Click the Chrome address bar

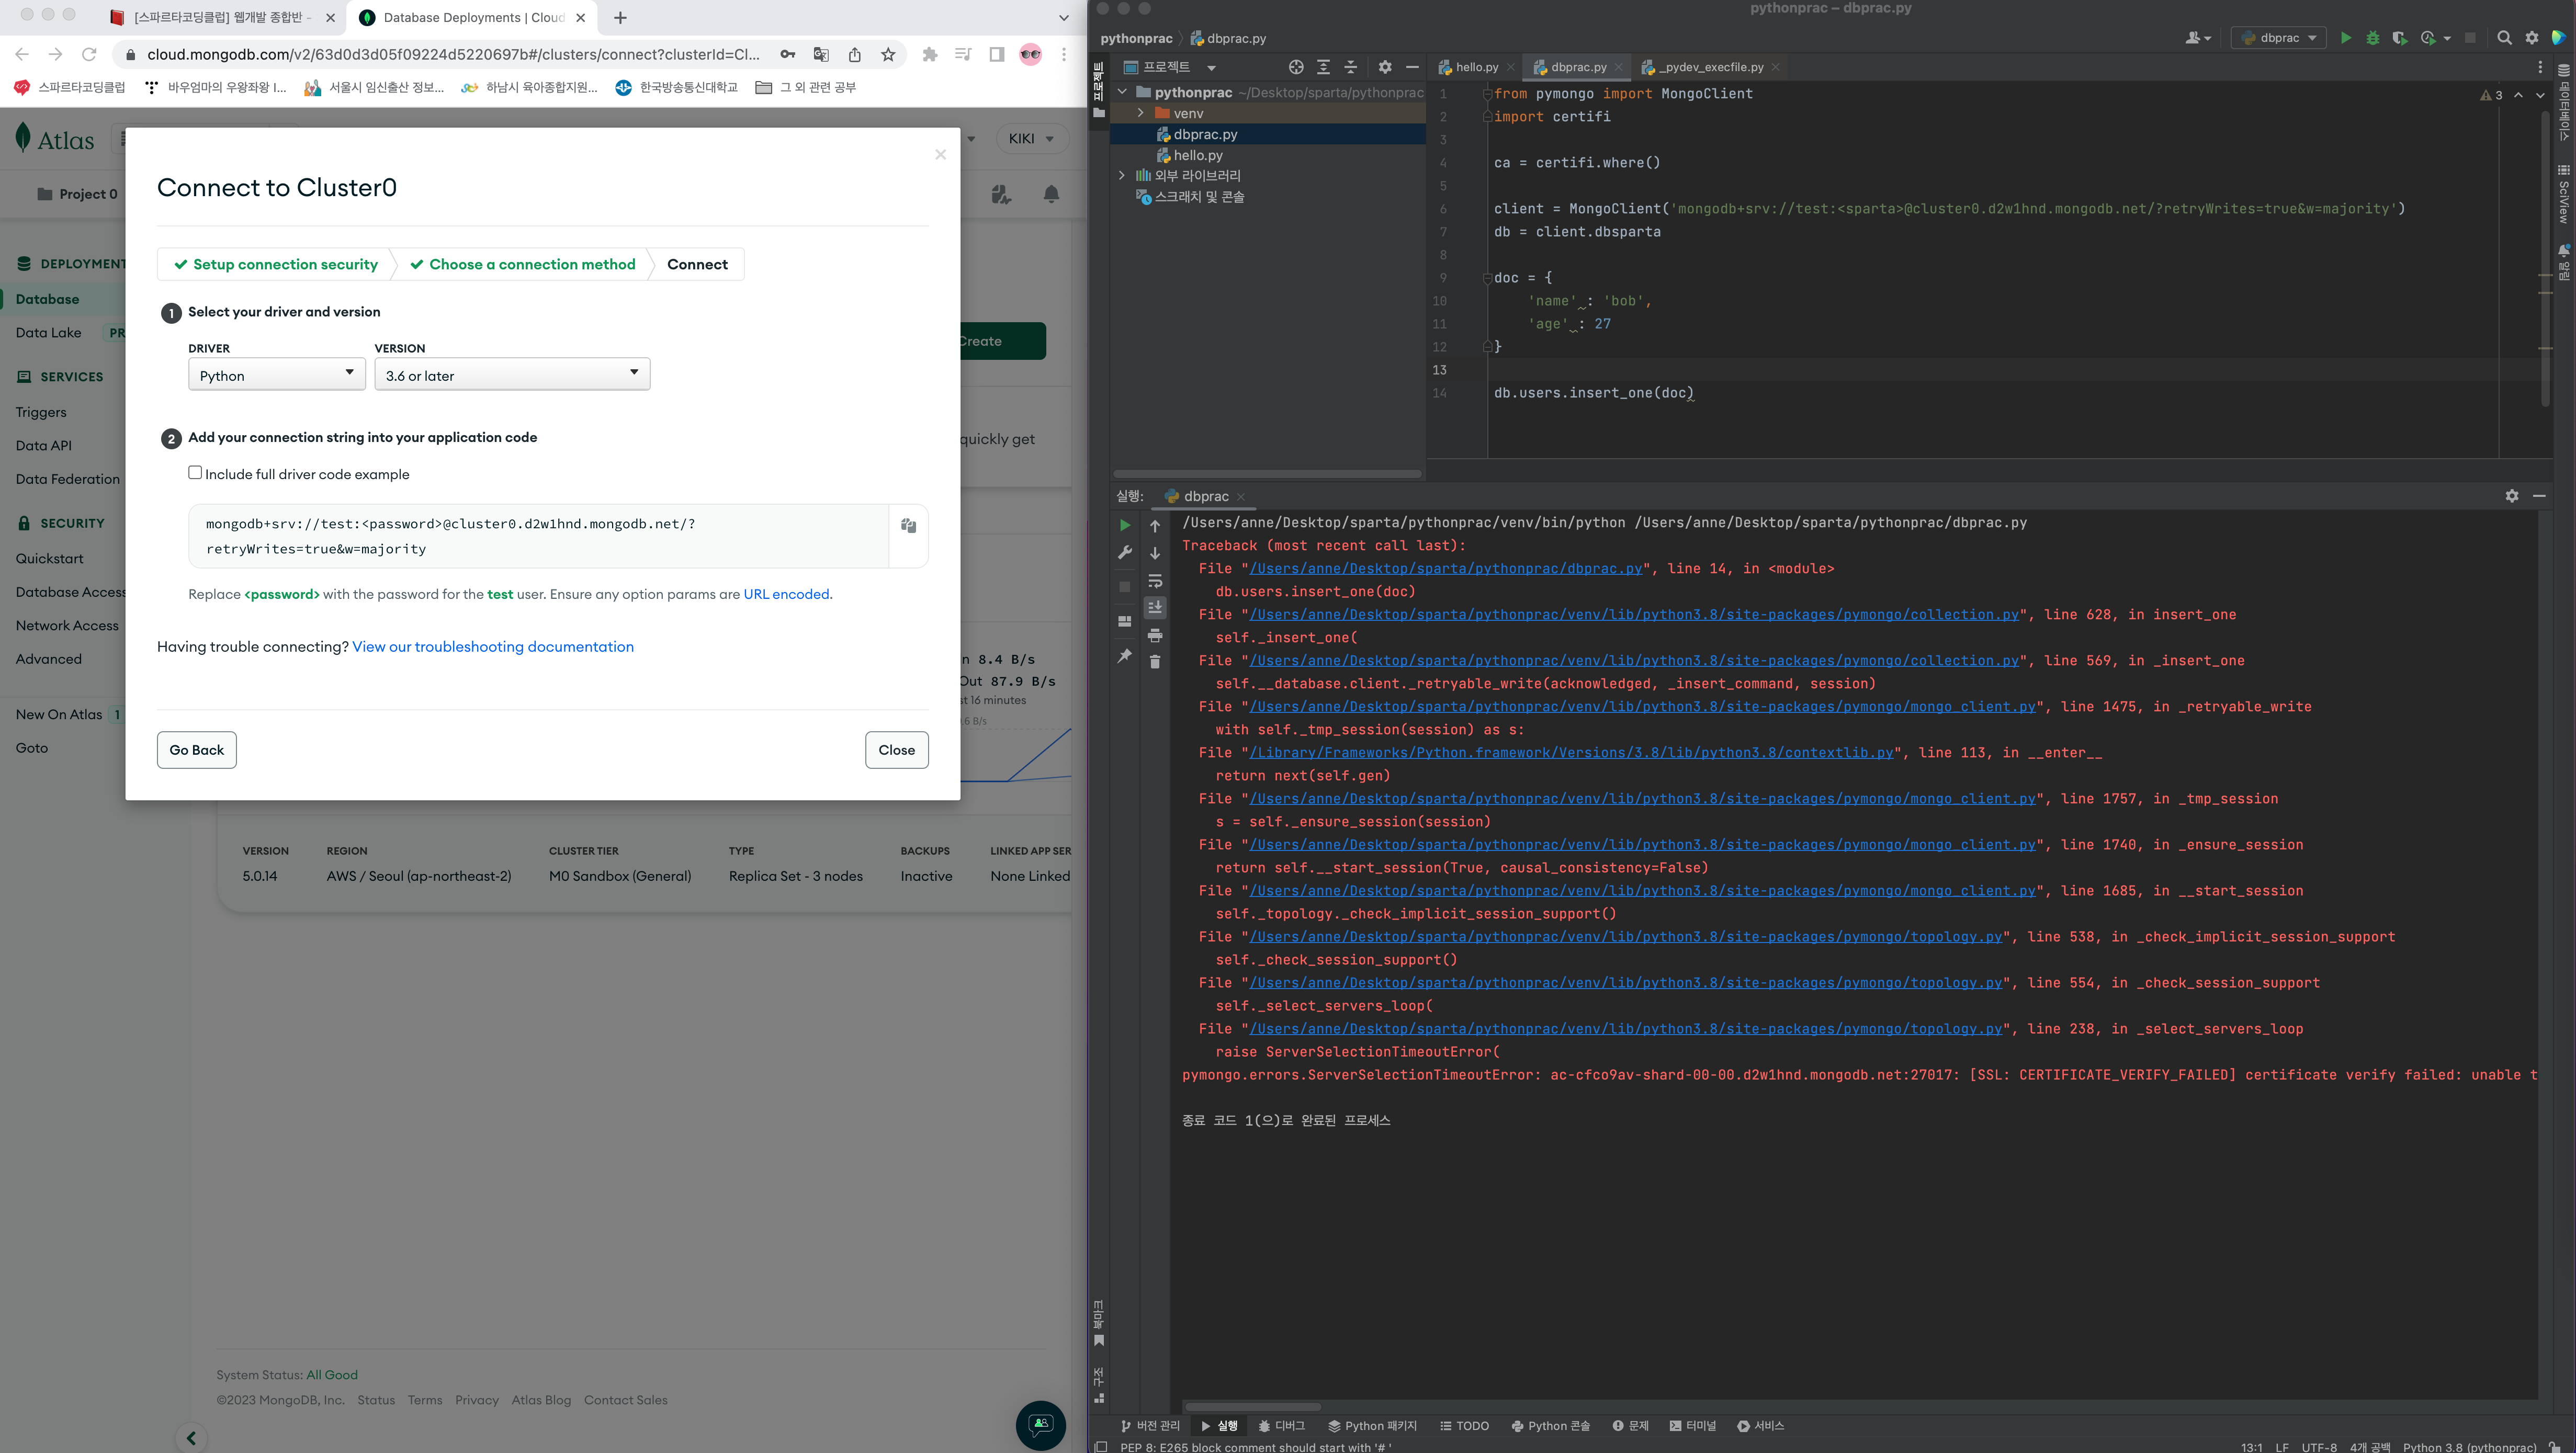tap(453, 55)
